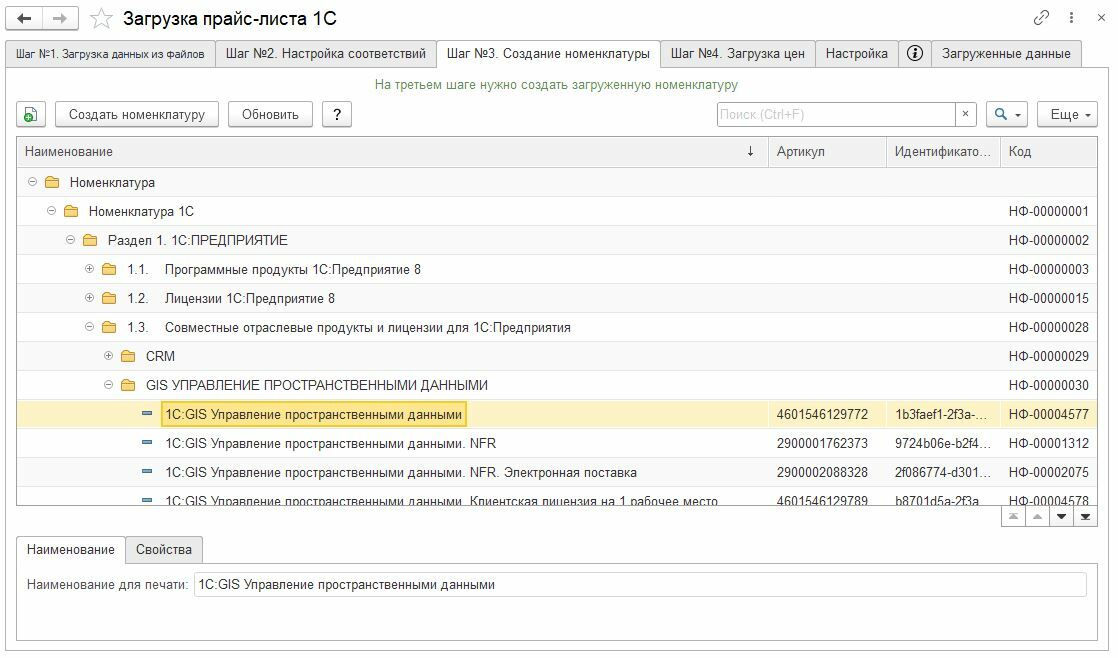Jump to last row via bottom arrow icon
The height and width of the screenshot is (658, 1118).
click(x=1086, y=515)
